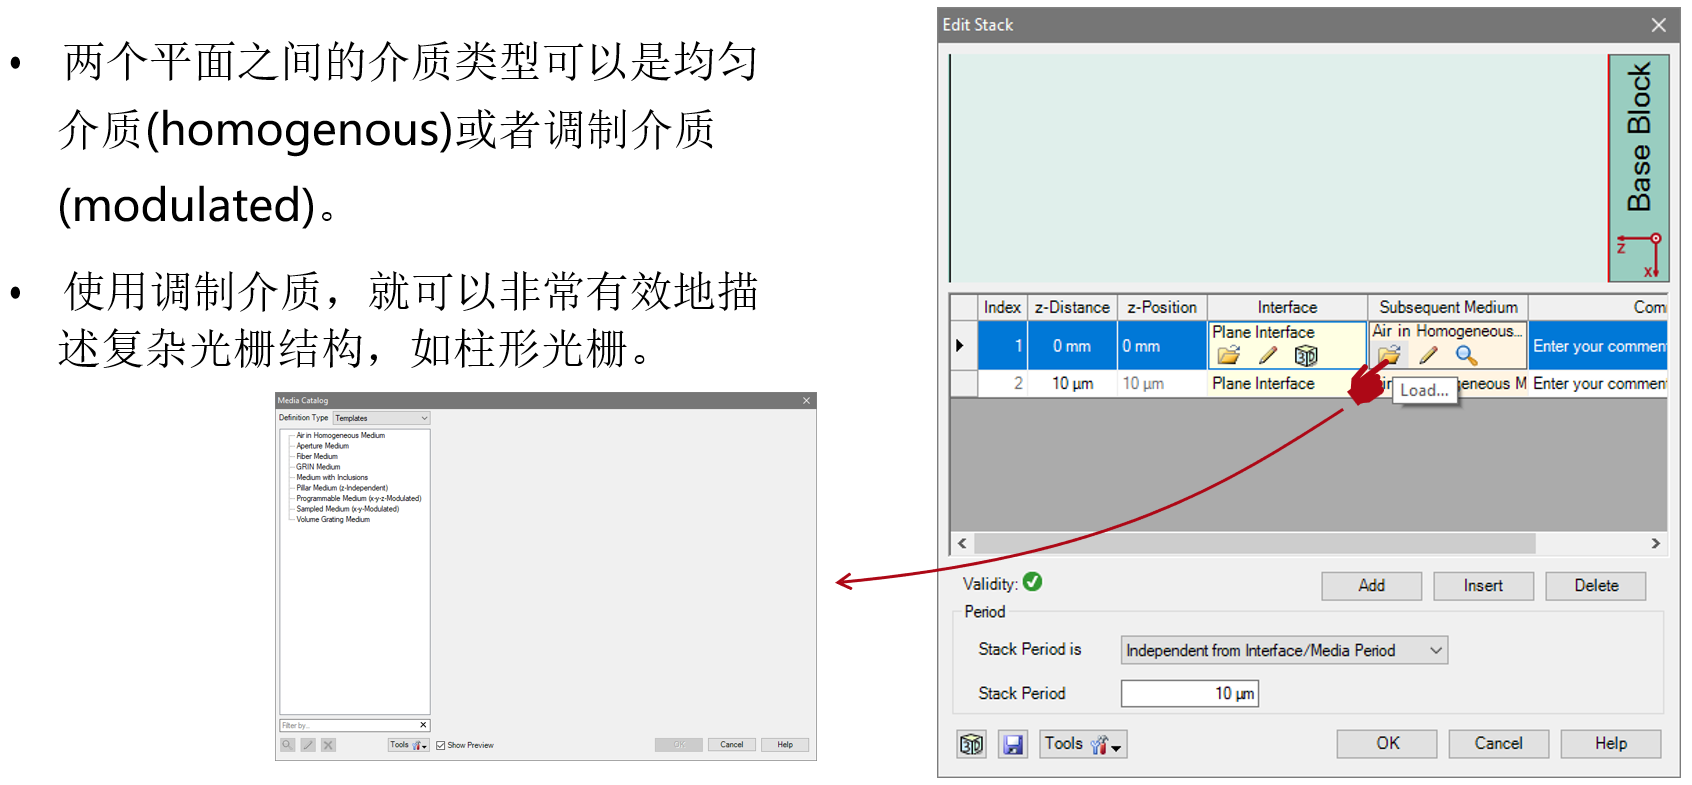The height and width of the screenshot is (785, 1692).
Task: Click row 1 z-Distance 0 mm cell
Action: pyautogui.click(x=1072, y=346)
